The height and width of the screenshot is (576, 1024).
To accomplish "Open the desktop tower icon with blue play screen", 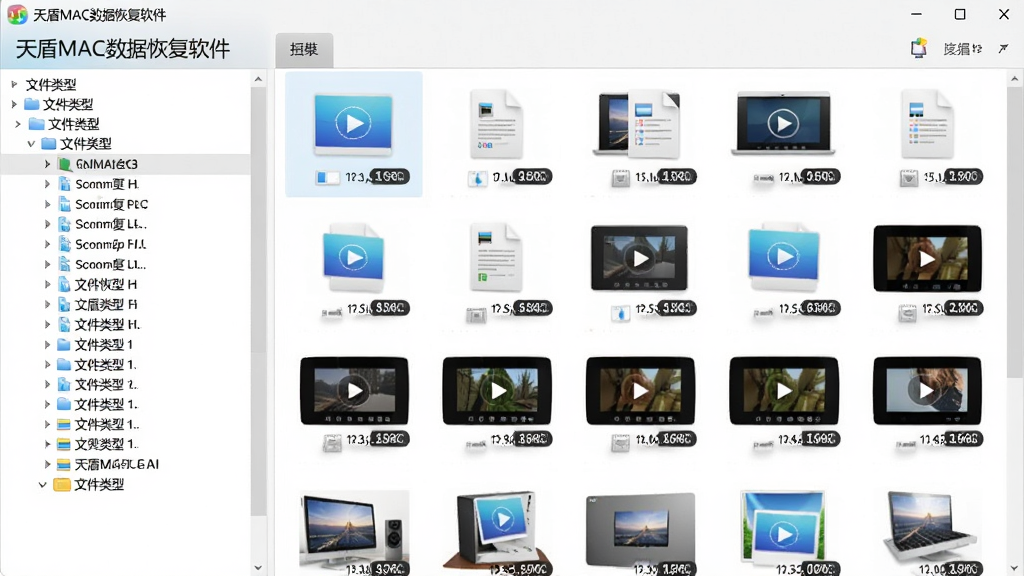I will pyautogui.click(x=496, y=528).
